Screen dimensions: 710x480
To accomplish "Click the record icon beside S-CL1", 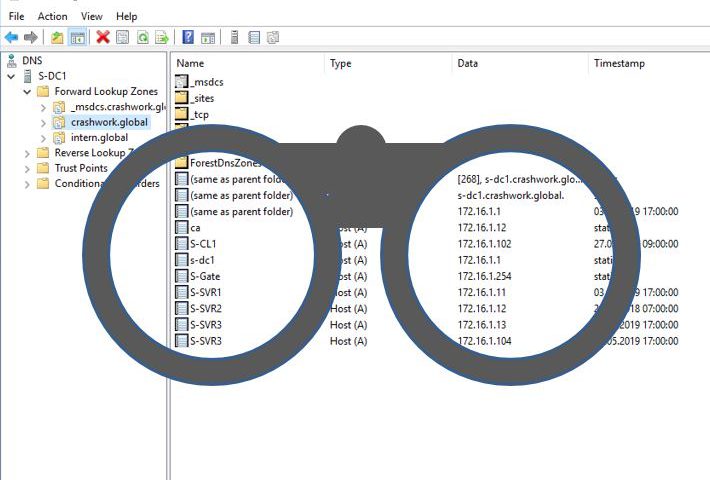I will click(182, 244).
